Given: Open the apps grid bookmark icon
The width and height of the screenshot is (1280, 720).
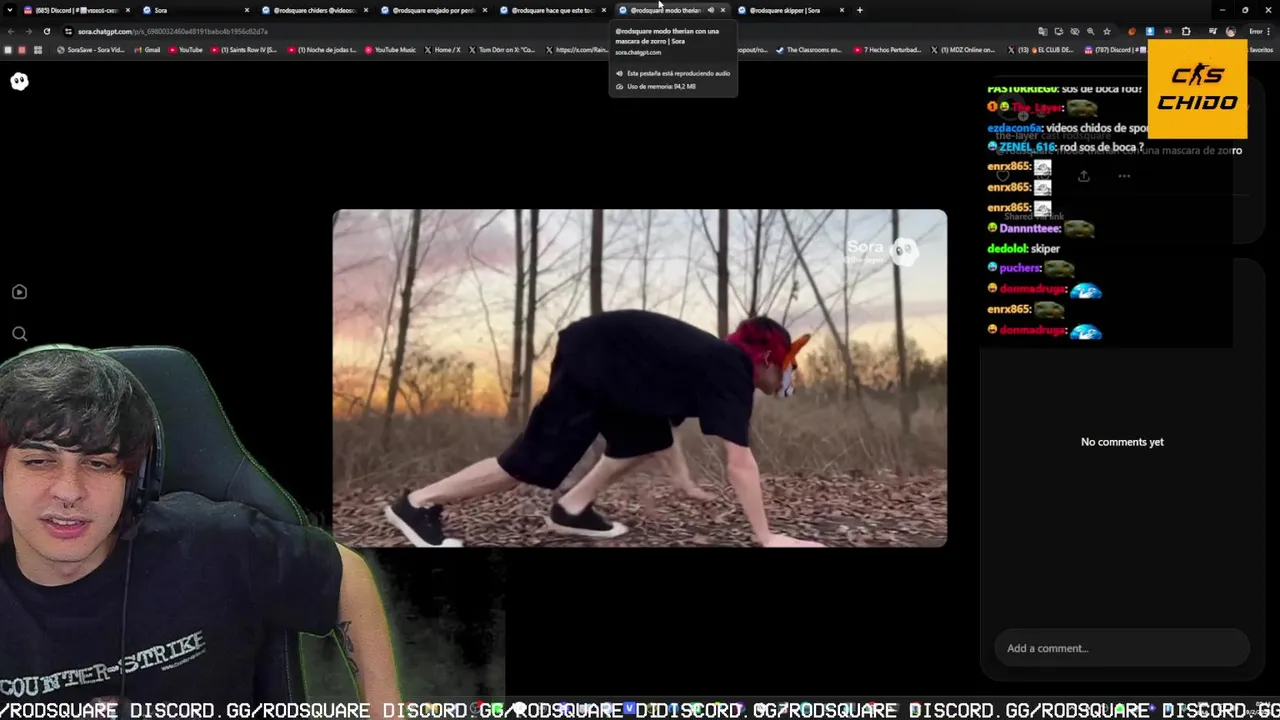Looking at the screenshot, I should pyautogui.click(x=38, y=49).
